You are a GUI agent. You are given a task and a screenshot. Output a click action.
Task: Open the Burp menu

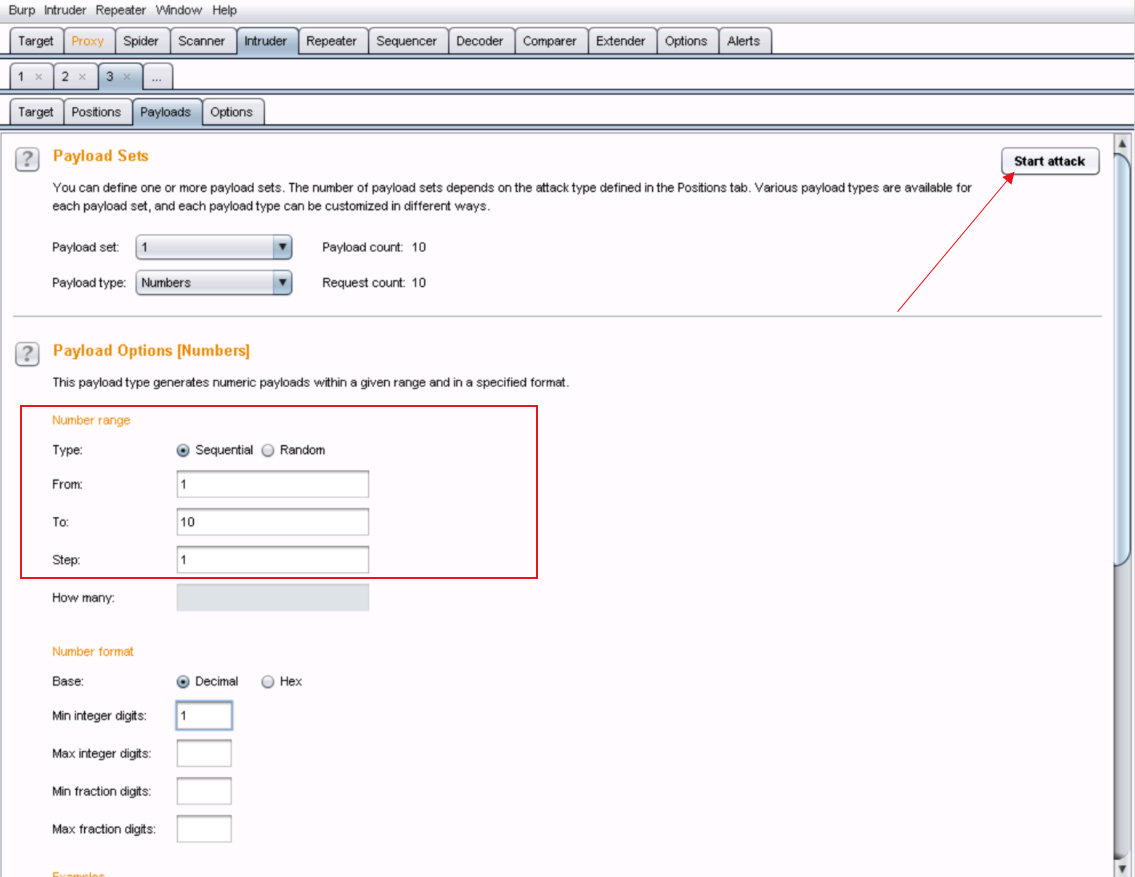coord(22,10)
